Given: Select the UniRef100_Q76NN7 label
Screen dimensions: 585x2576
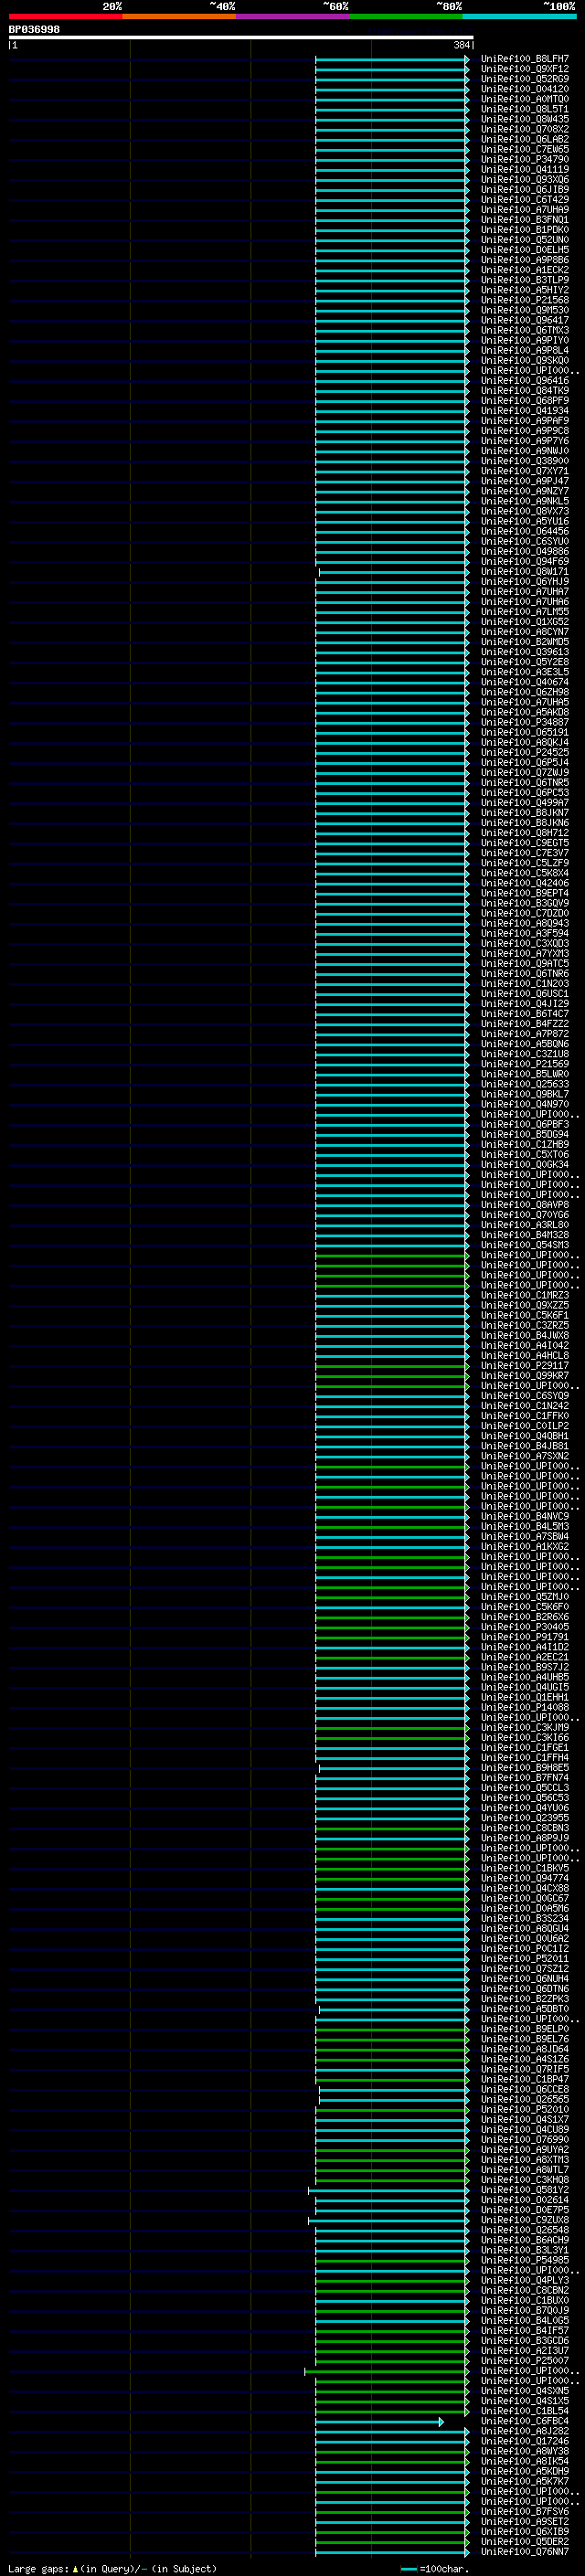Looking at the screenshot, I should click(524, 2552).
